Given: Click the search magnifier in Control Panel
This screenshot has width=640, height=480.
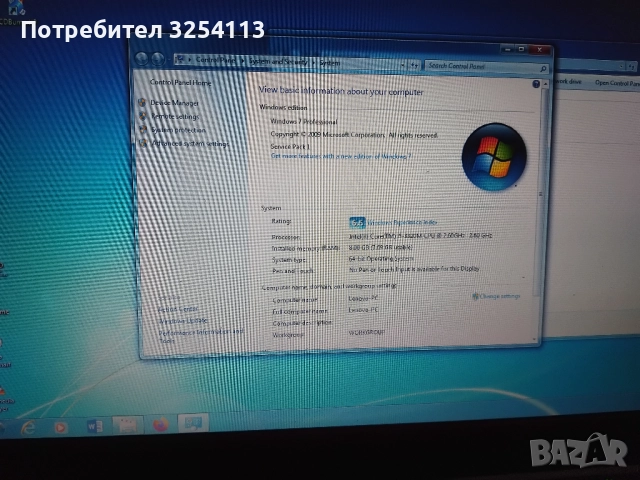Looking at the screenshot, I should (x=543, y=69).
